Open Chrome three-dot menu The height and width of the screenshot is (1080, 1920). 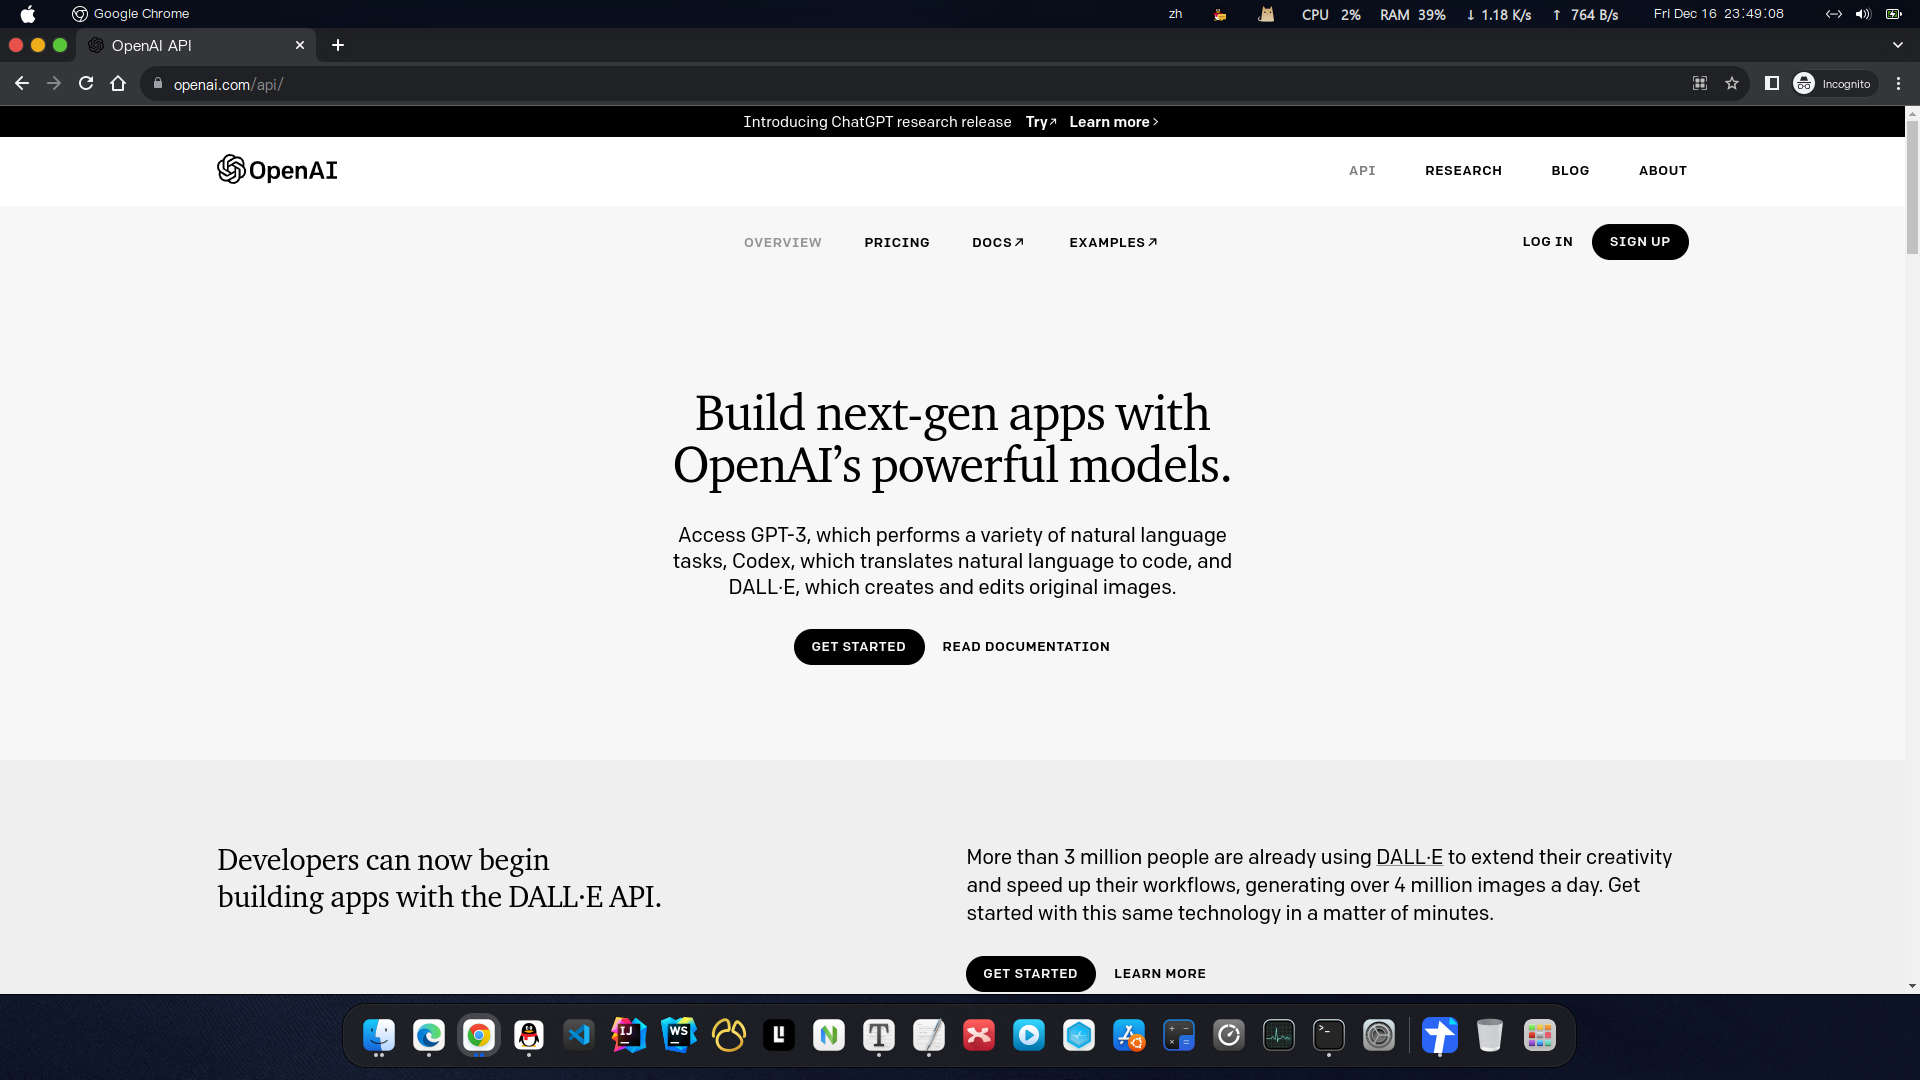(x=1898, y=84)
